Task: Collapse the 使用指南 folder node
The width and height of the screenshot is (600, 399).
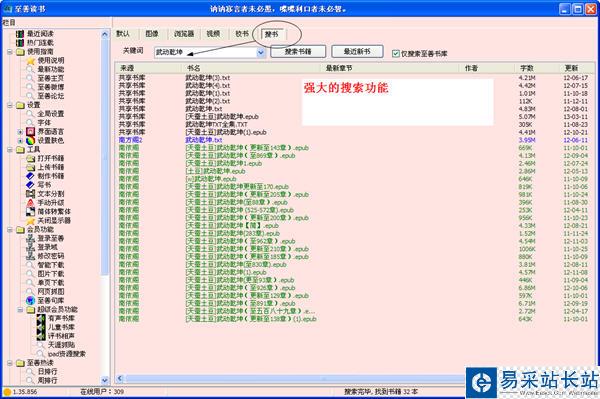Action: click(10, 52)
